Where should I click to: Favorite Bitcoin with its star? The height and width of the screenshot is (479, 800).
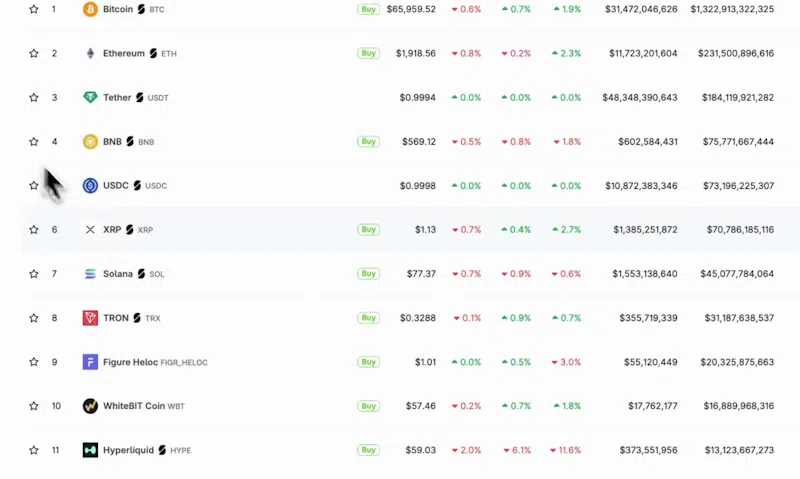[34, 9]
